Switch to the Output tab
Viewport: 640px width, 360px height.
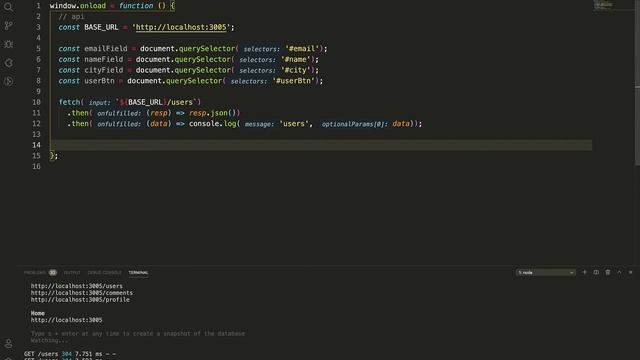[x=72, y=273]
